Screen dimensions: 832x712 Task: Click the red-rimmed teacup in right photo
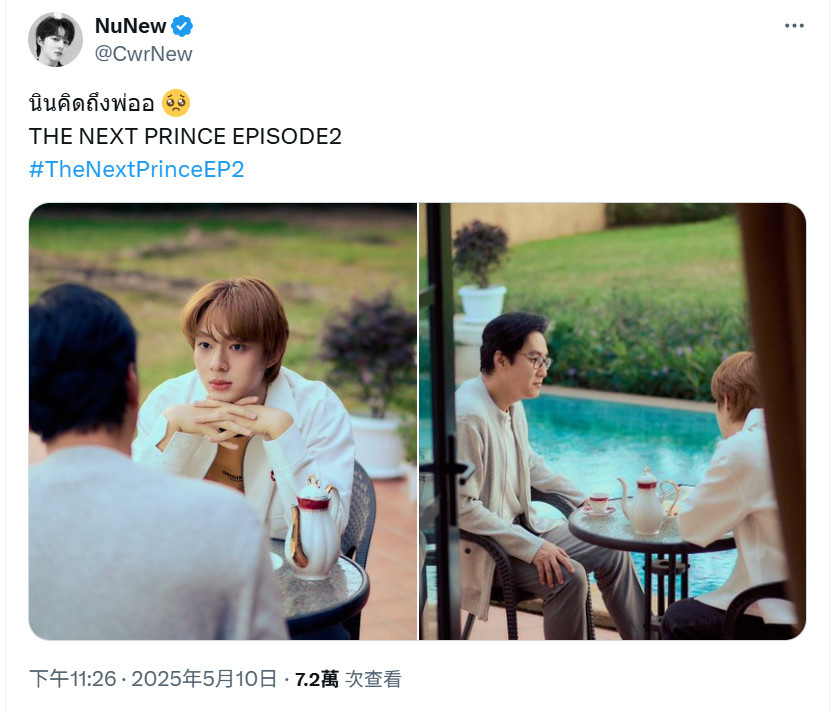click(x=599, y=503)
